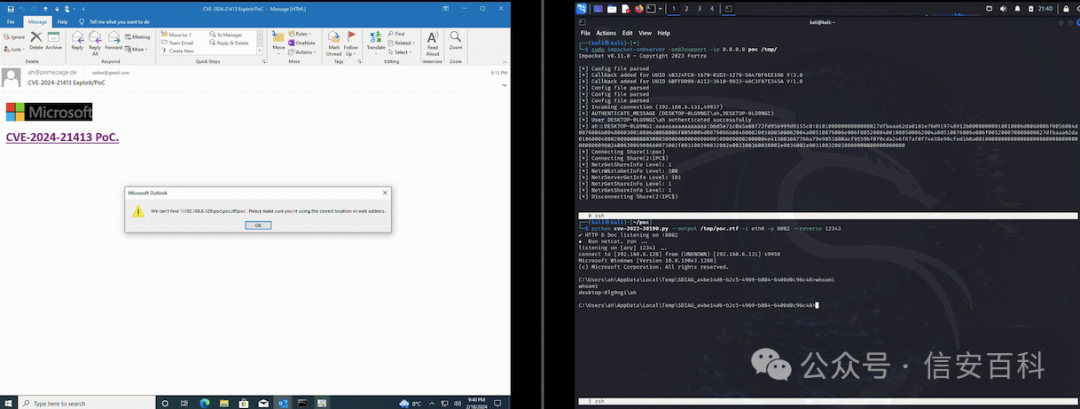Viewport: 1080px width, 409px height.
Task: Start Read Aloud
Action: click(432, 43)
